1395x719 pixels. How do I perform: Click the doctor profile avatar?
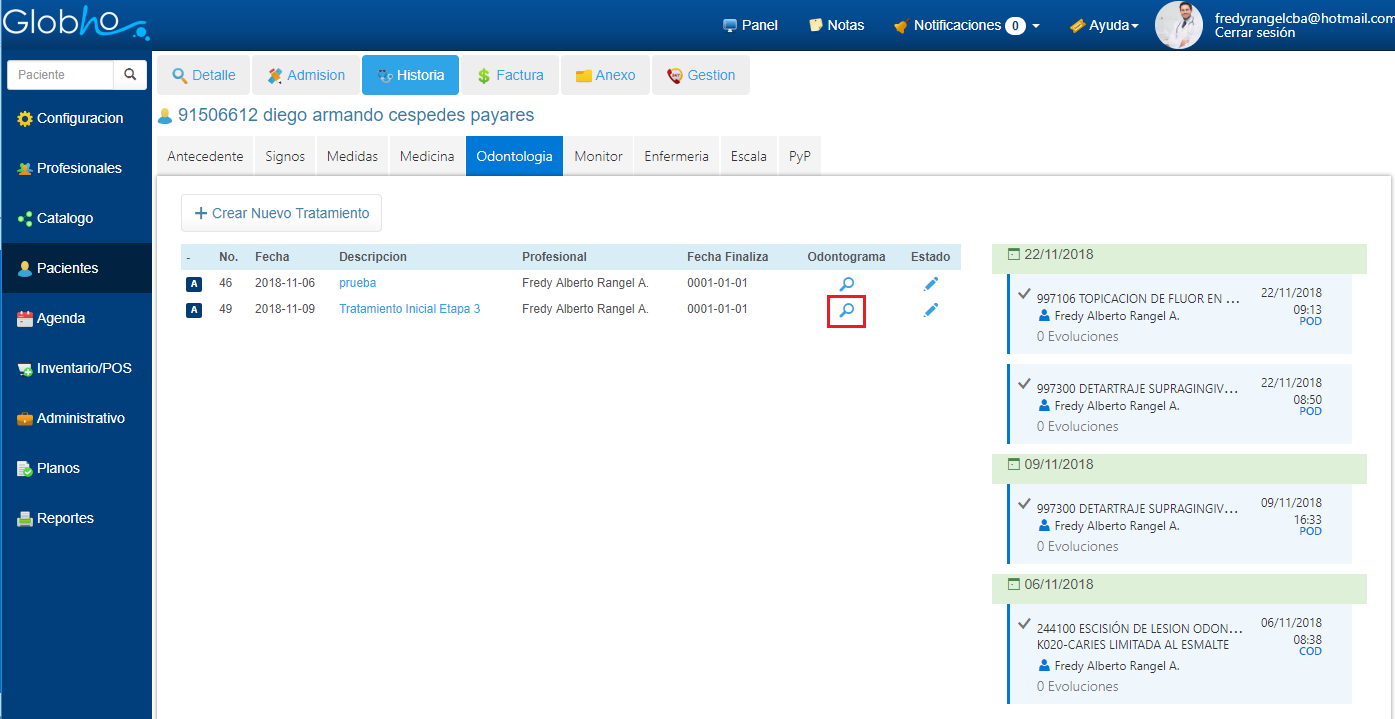[1178, 25]
